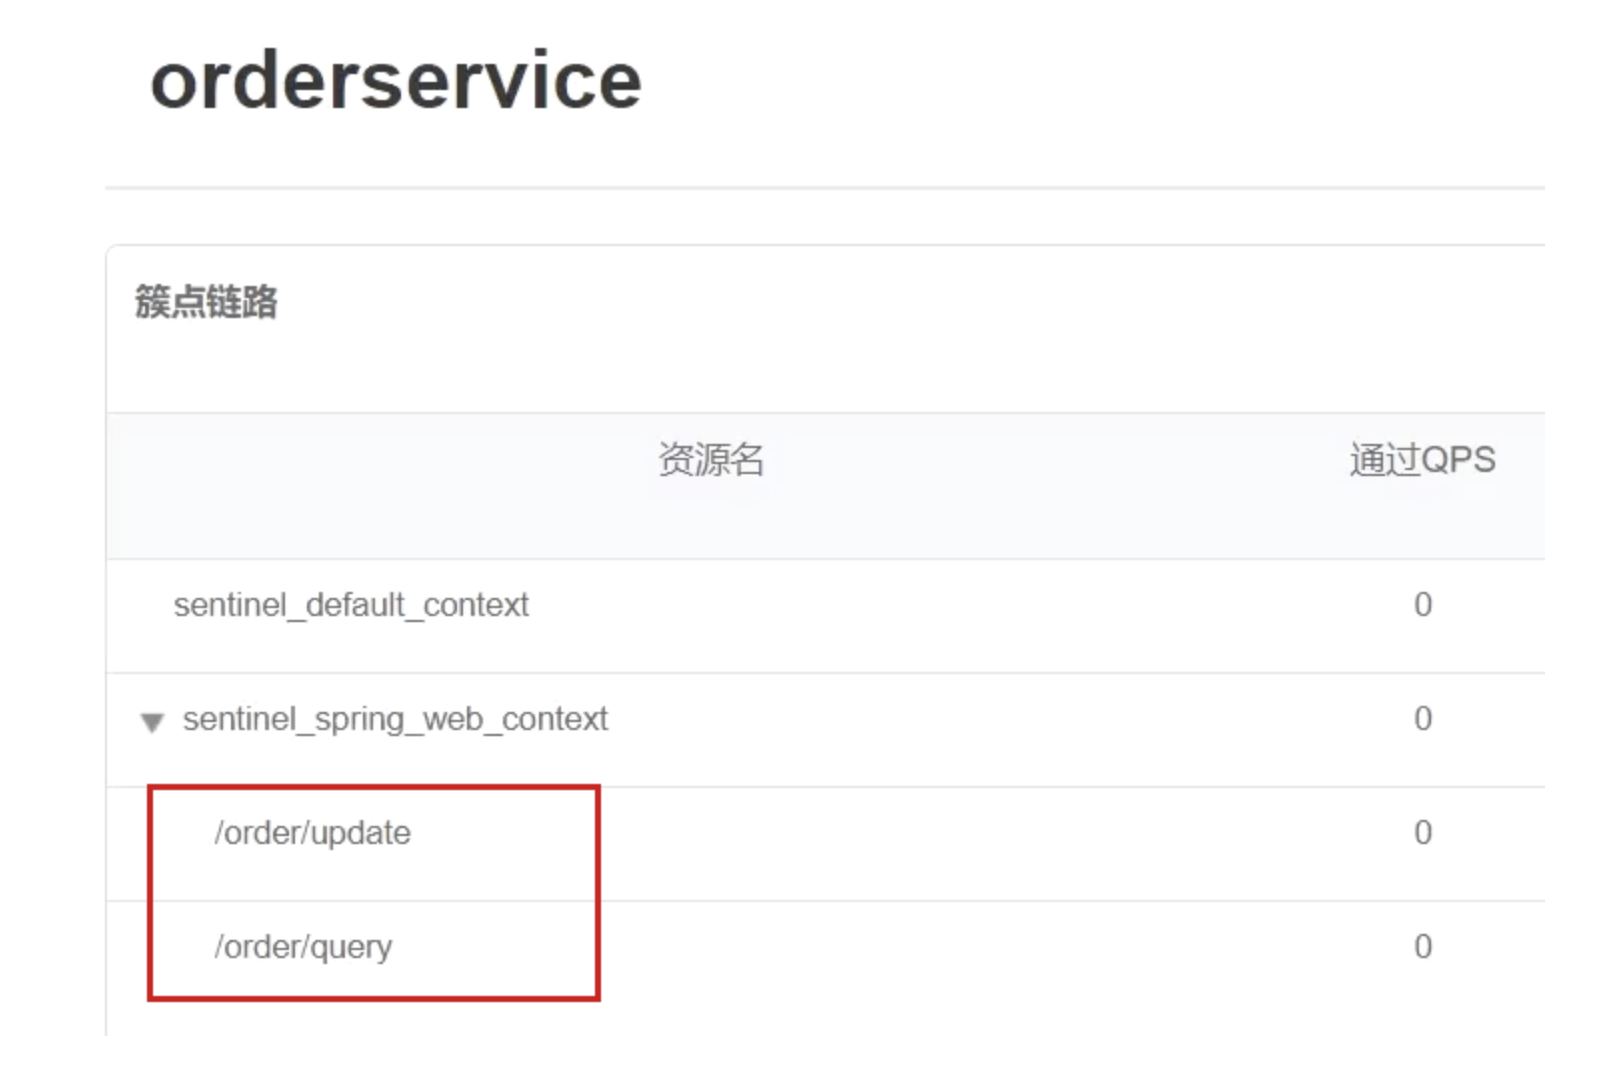Click the 通过QPS column header
Viewport: 1610px width, 1071px height.
tap(1422, 460)
